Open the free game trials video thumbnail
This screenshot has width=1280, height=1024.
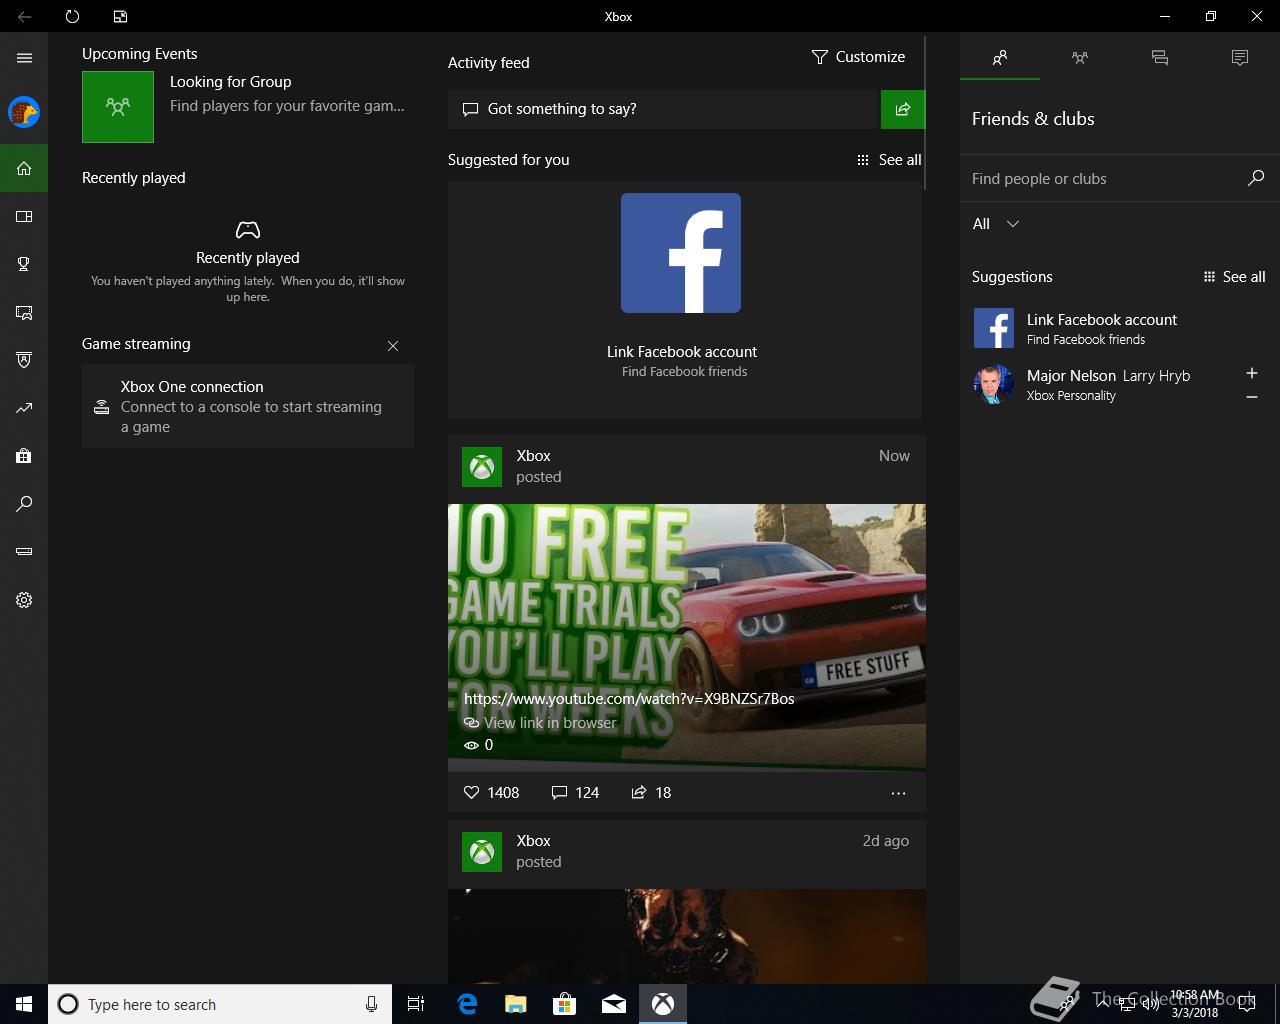[686, 637]
